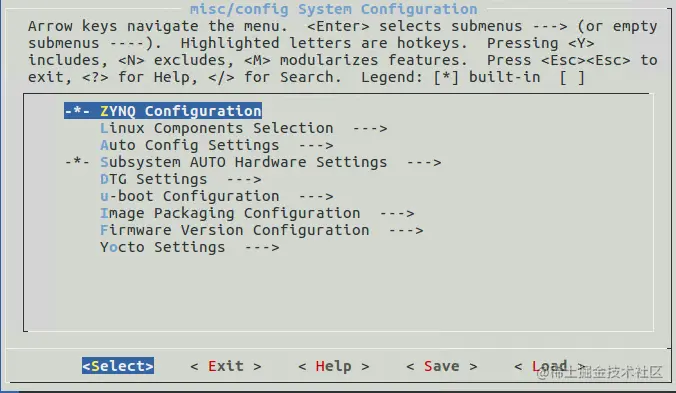The height and width of the screenshot is (393, 676).
Task: Click the ---> arrow after Yocto Settings
Action: point(262,247)
